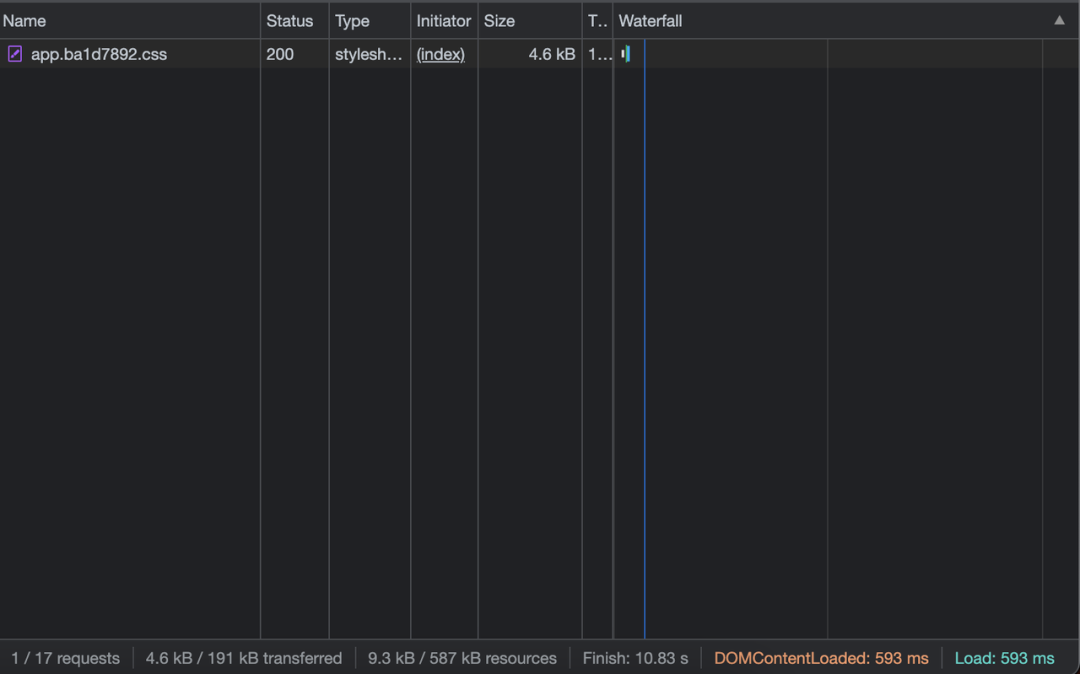
Task: Sort by the Size column header
Action: (530, 21)
